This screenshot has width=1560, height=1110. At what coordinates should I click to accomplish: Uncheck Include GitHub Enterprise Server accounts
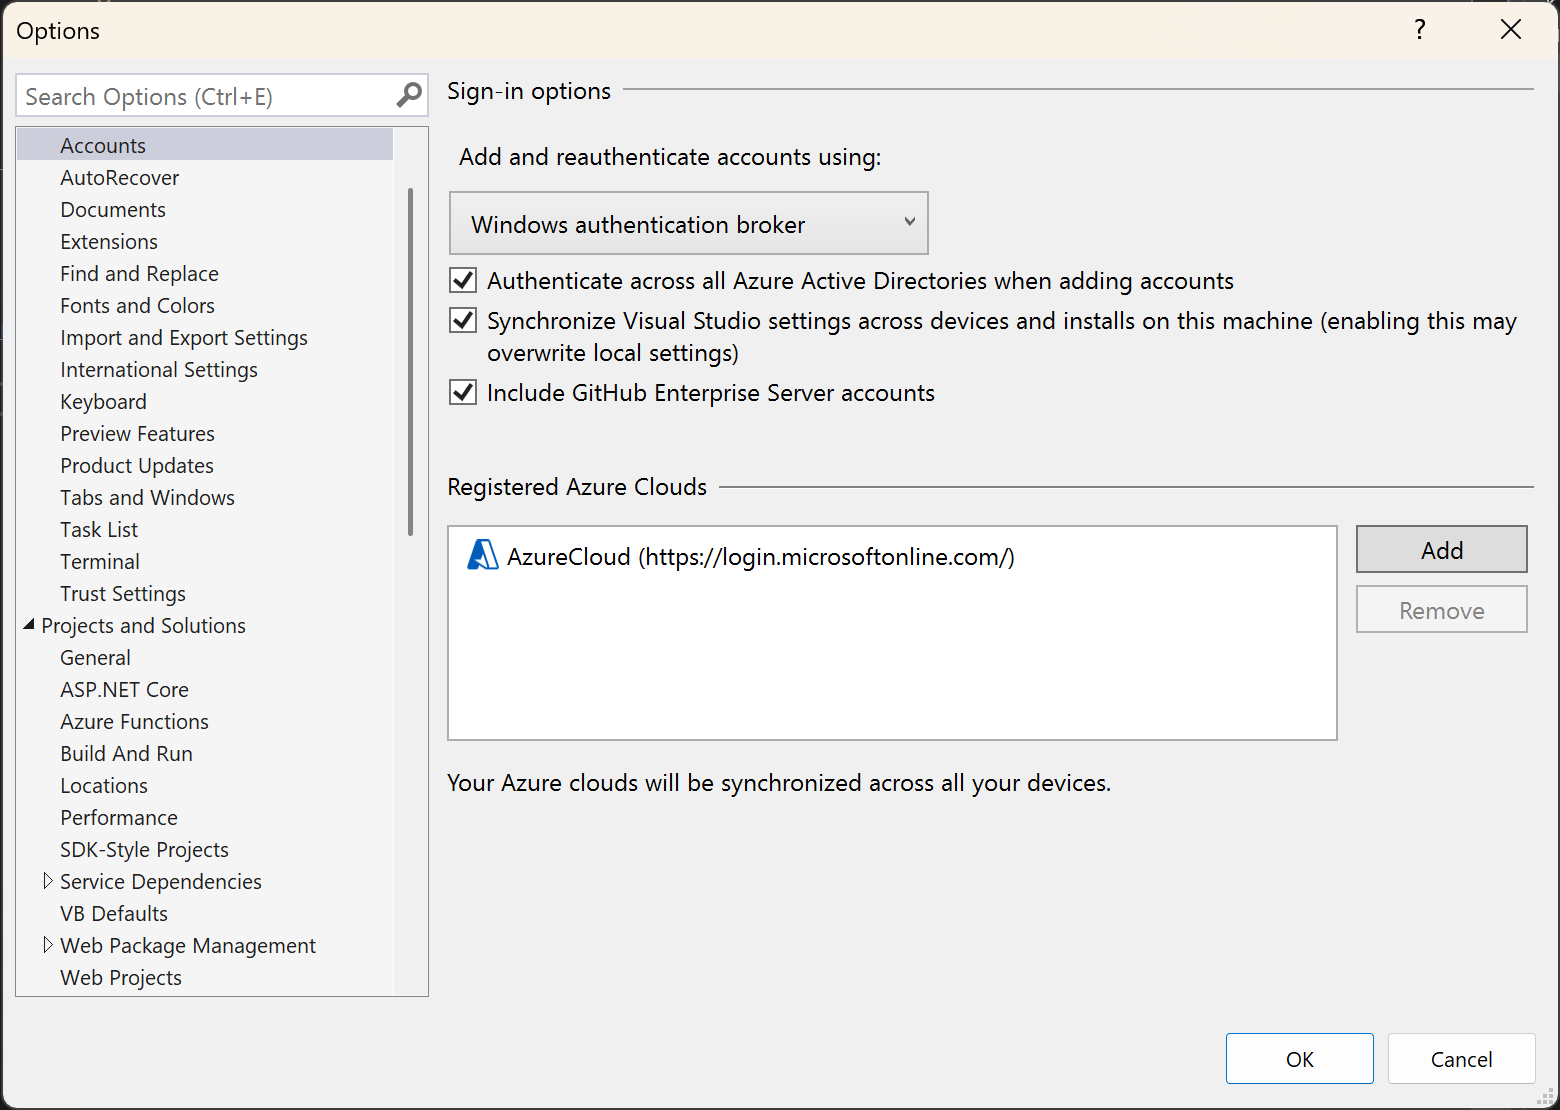pos(463,392)
